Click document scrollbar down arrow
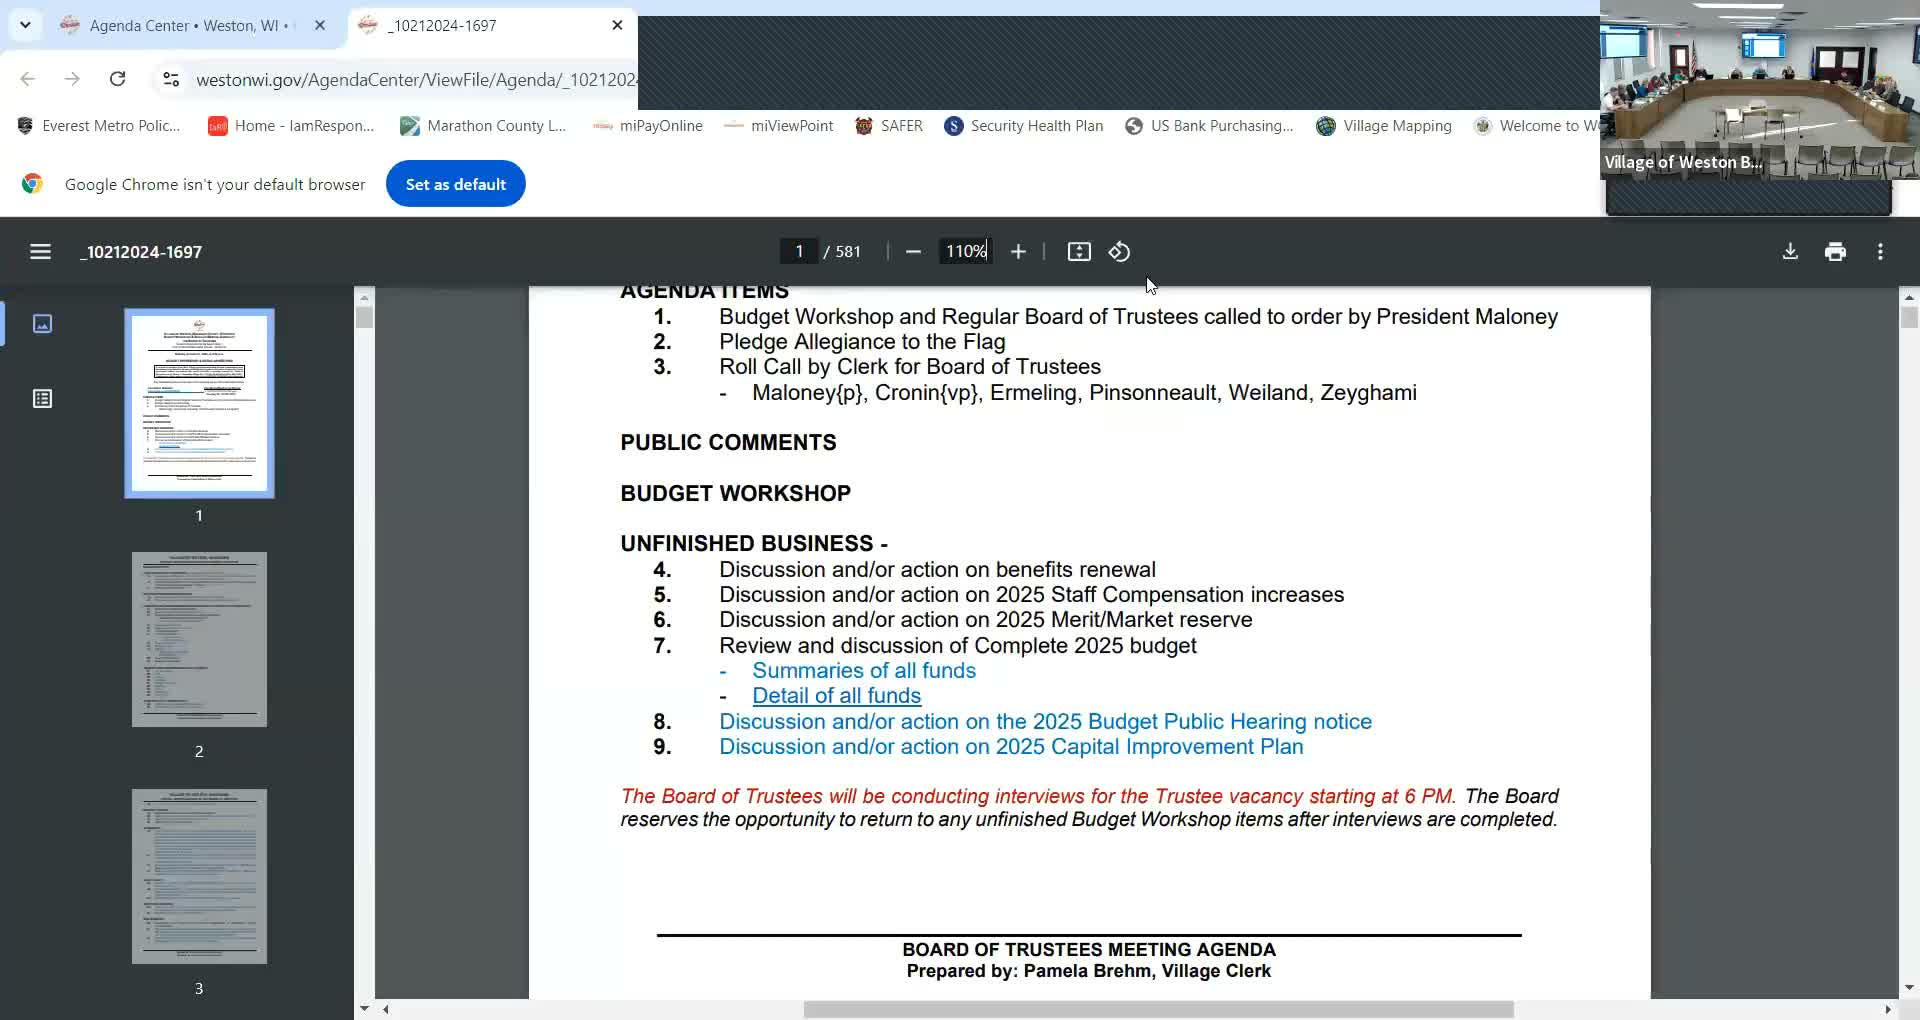 [1909, 988]
